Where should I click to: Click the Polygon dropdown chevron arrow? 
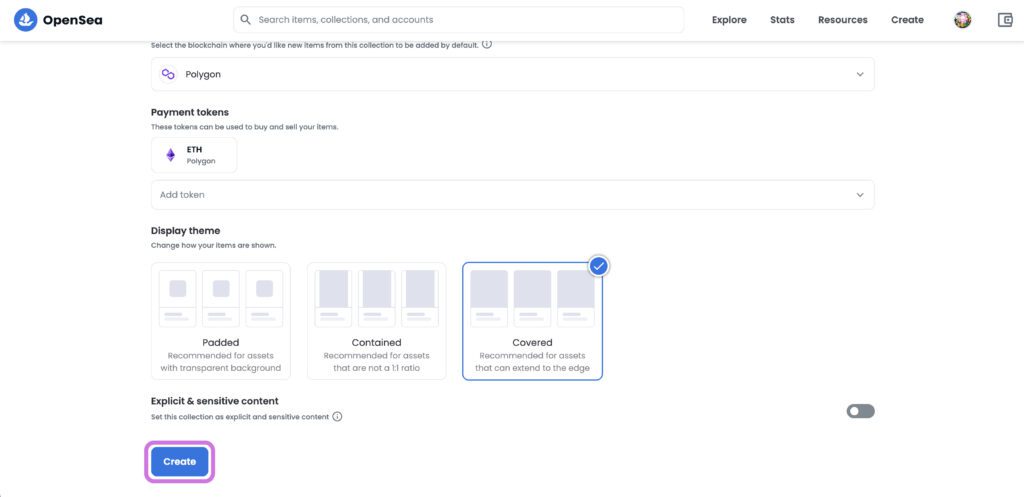[860, 74]
